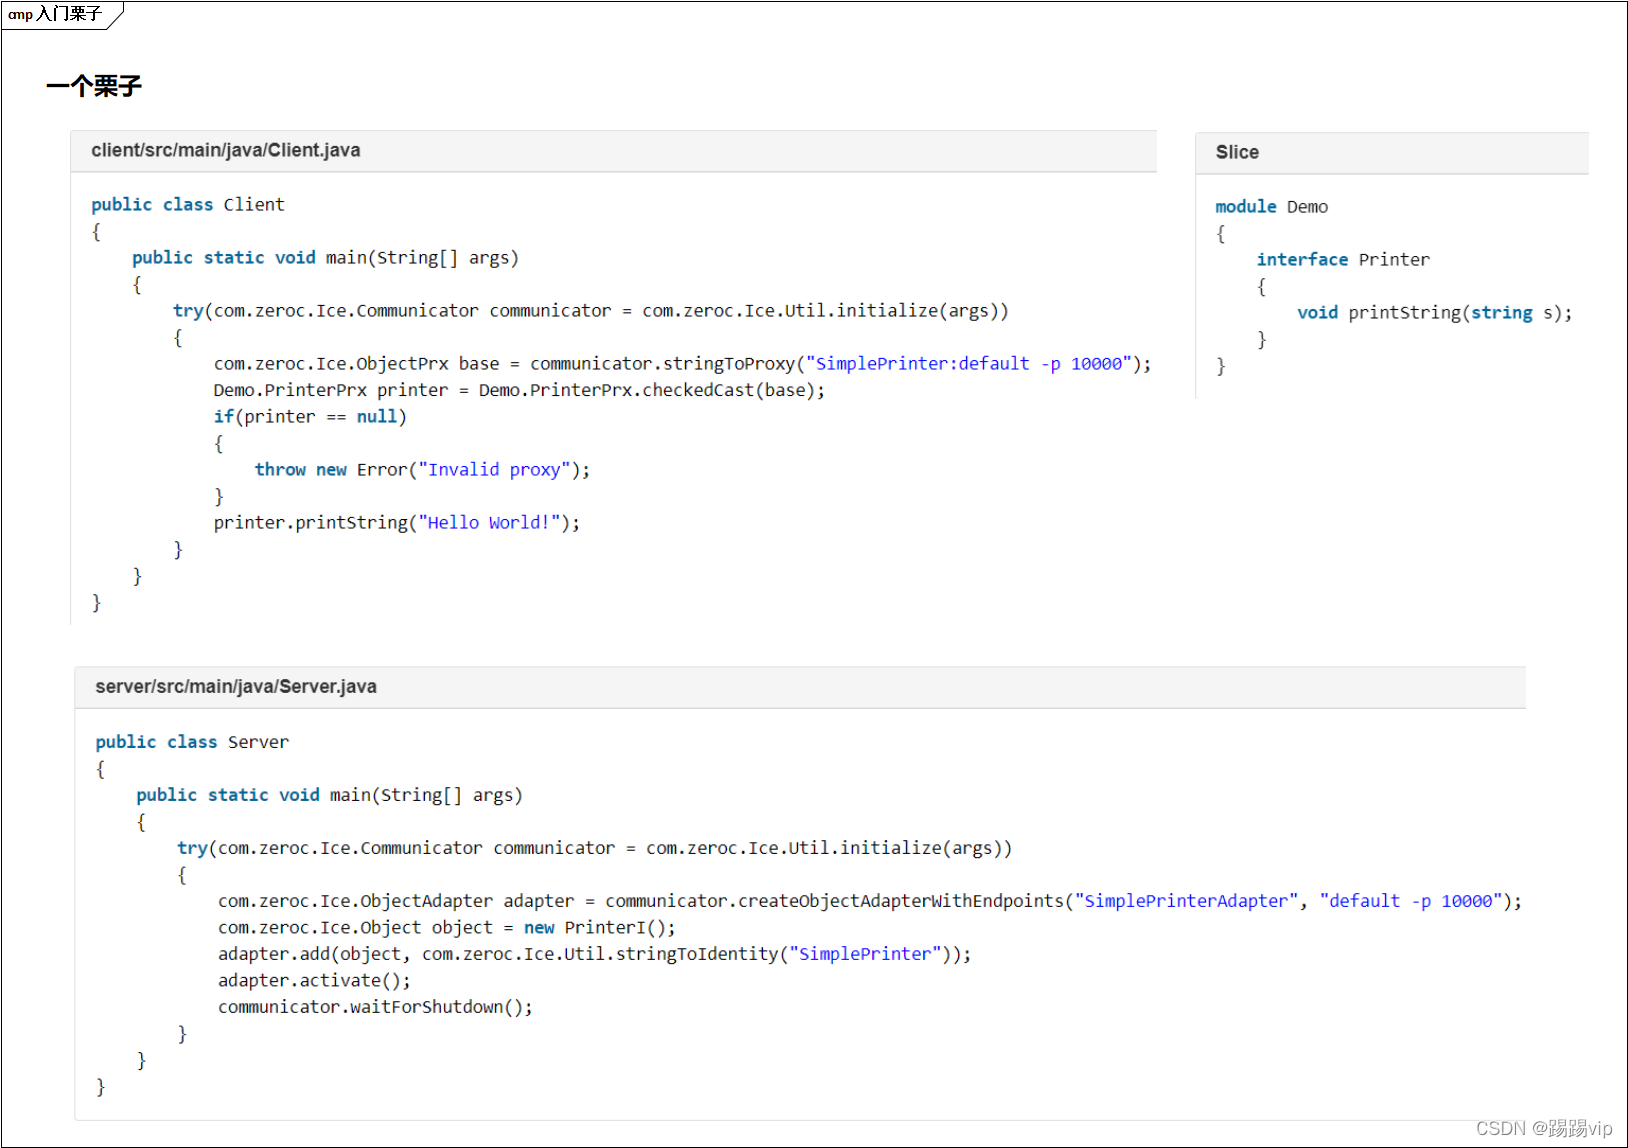
Task: Click the 'adapter.activate();' line
Action: [314, 980]
